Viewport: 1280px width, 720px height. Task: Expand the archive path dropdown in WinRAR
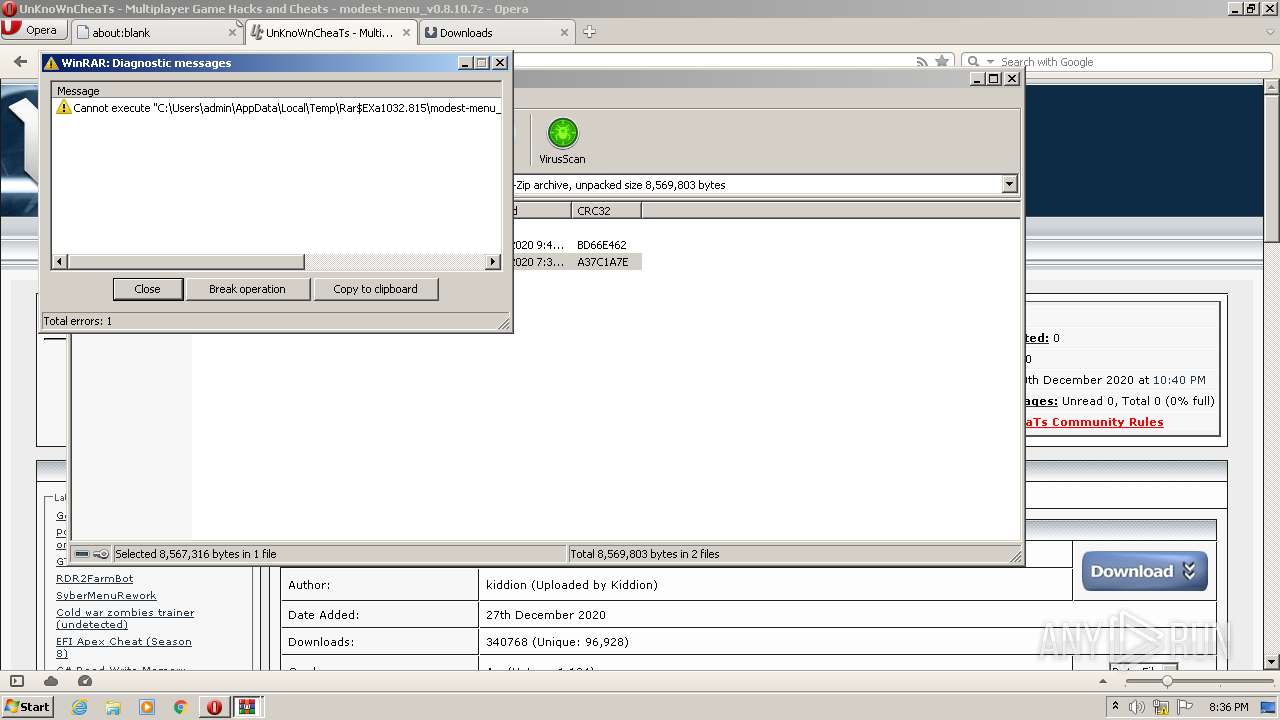[x=1009, y=184]
